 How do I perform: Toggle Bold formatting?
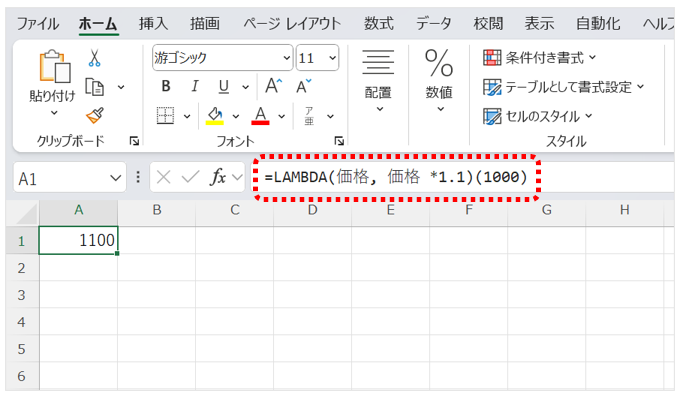[166, 86]
